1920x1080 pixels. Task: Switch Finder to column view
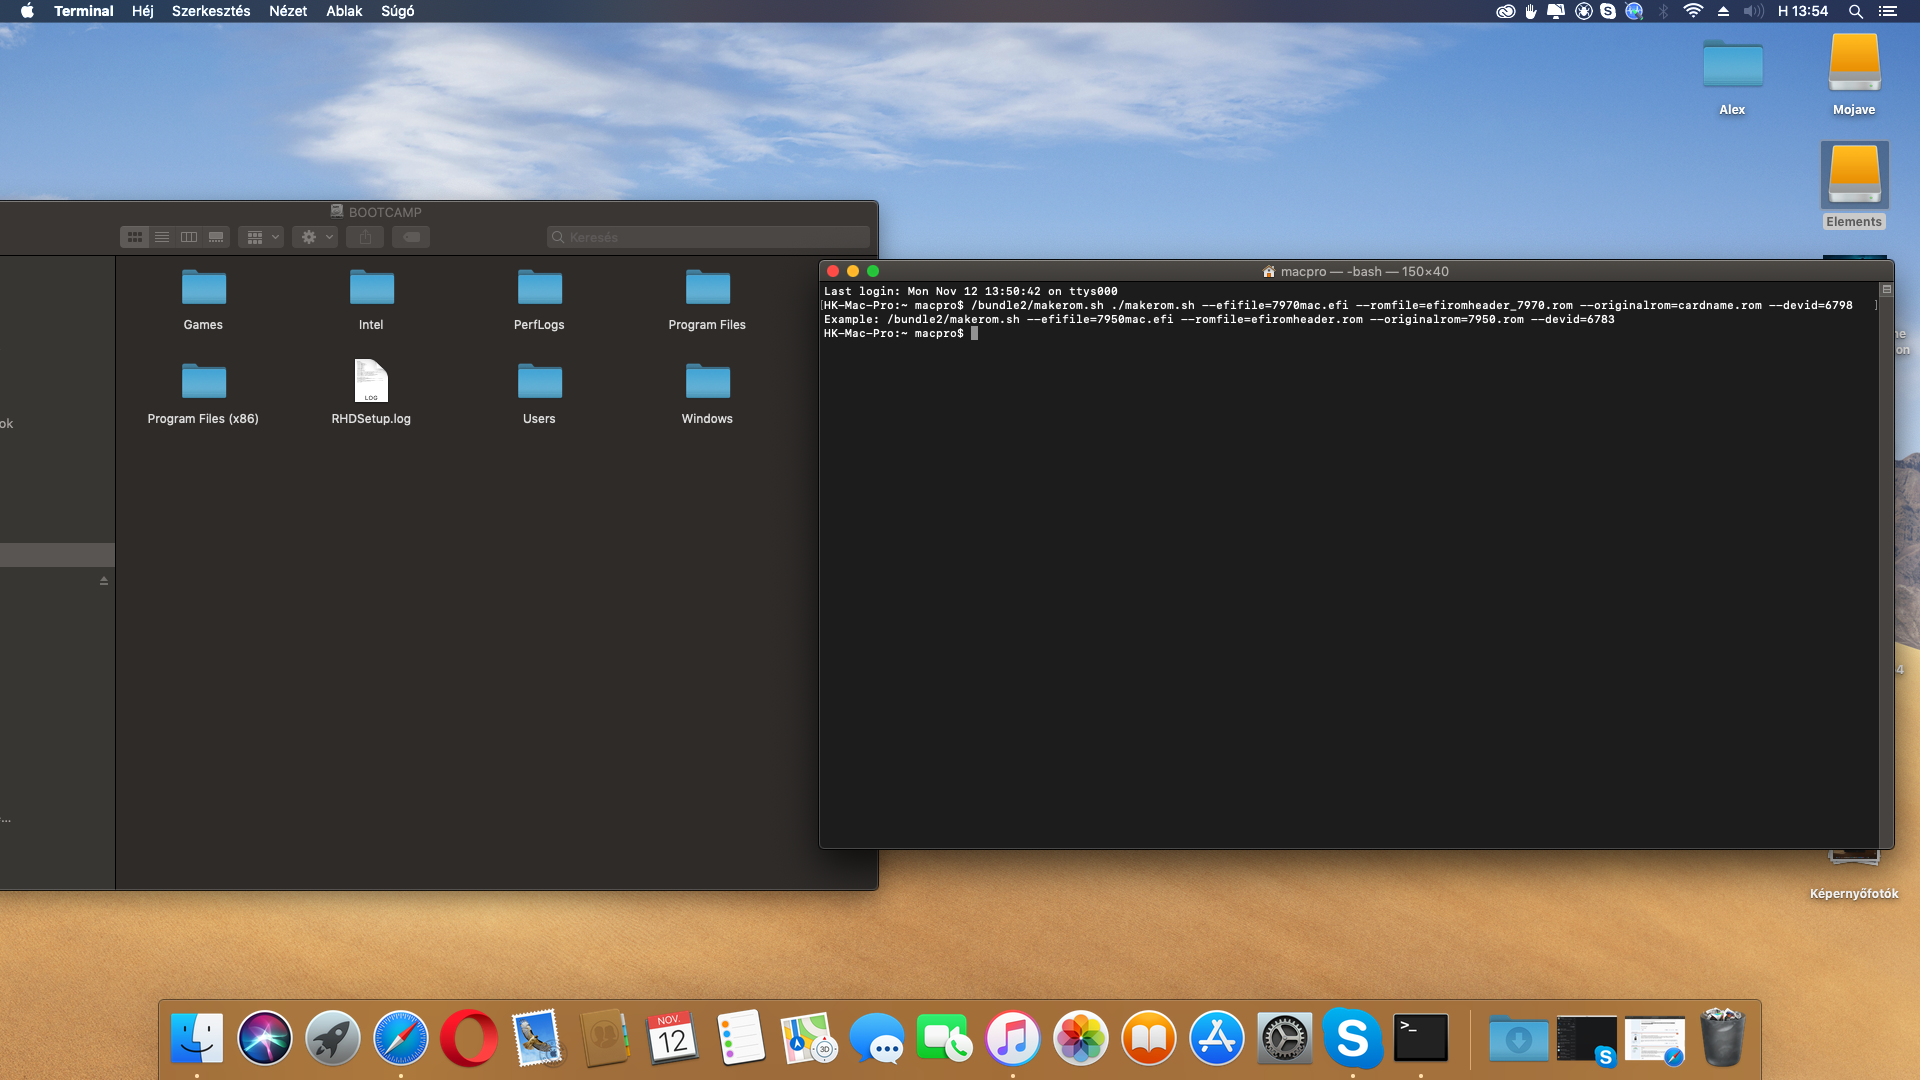coord(189,237)
